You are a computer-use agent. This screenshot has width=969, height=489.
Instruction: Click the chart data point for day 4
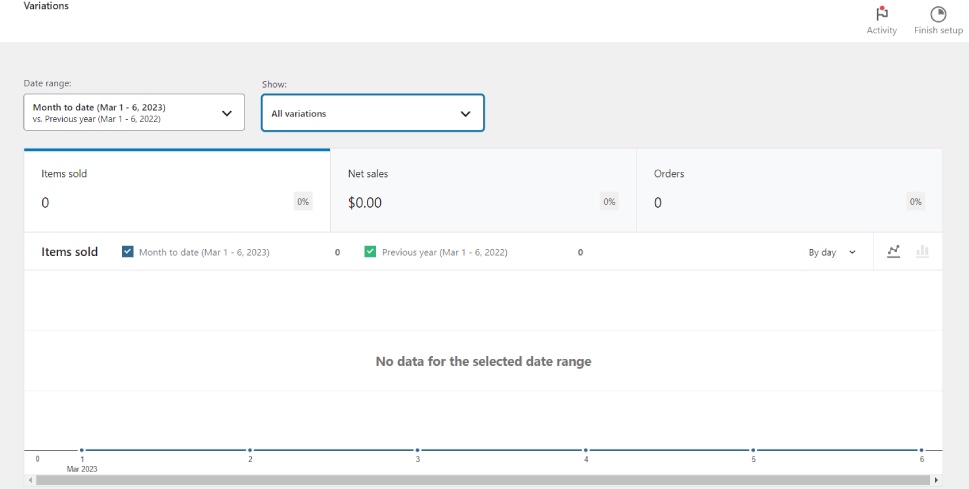click(x=586, y=450)
